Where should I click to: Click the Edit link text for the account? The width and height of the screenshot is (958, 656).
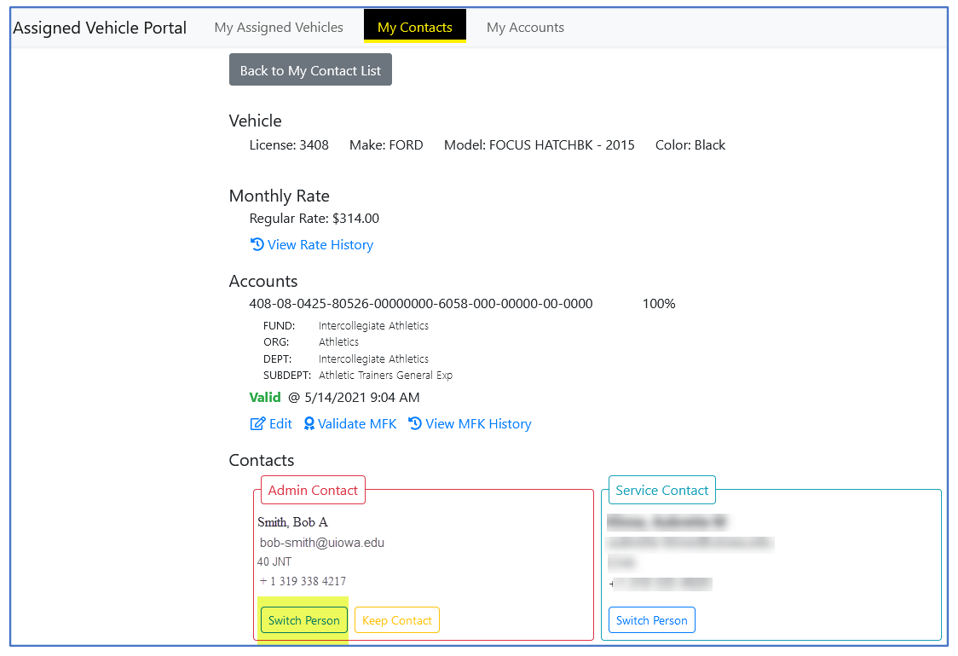tap(280, 424)
